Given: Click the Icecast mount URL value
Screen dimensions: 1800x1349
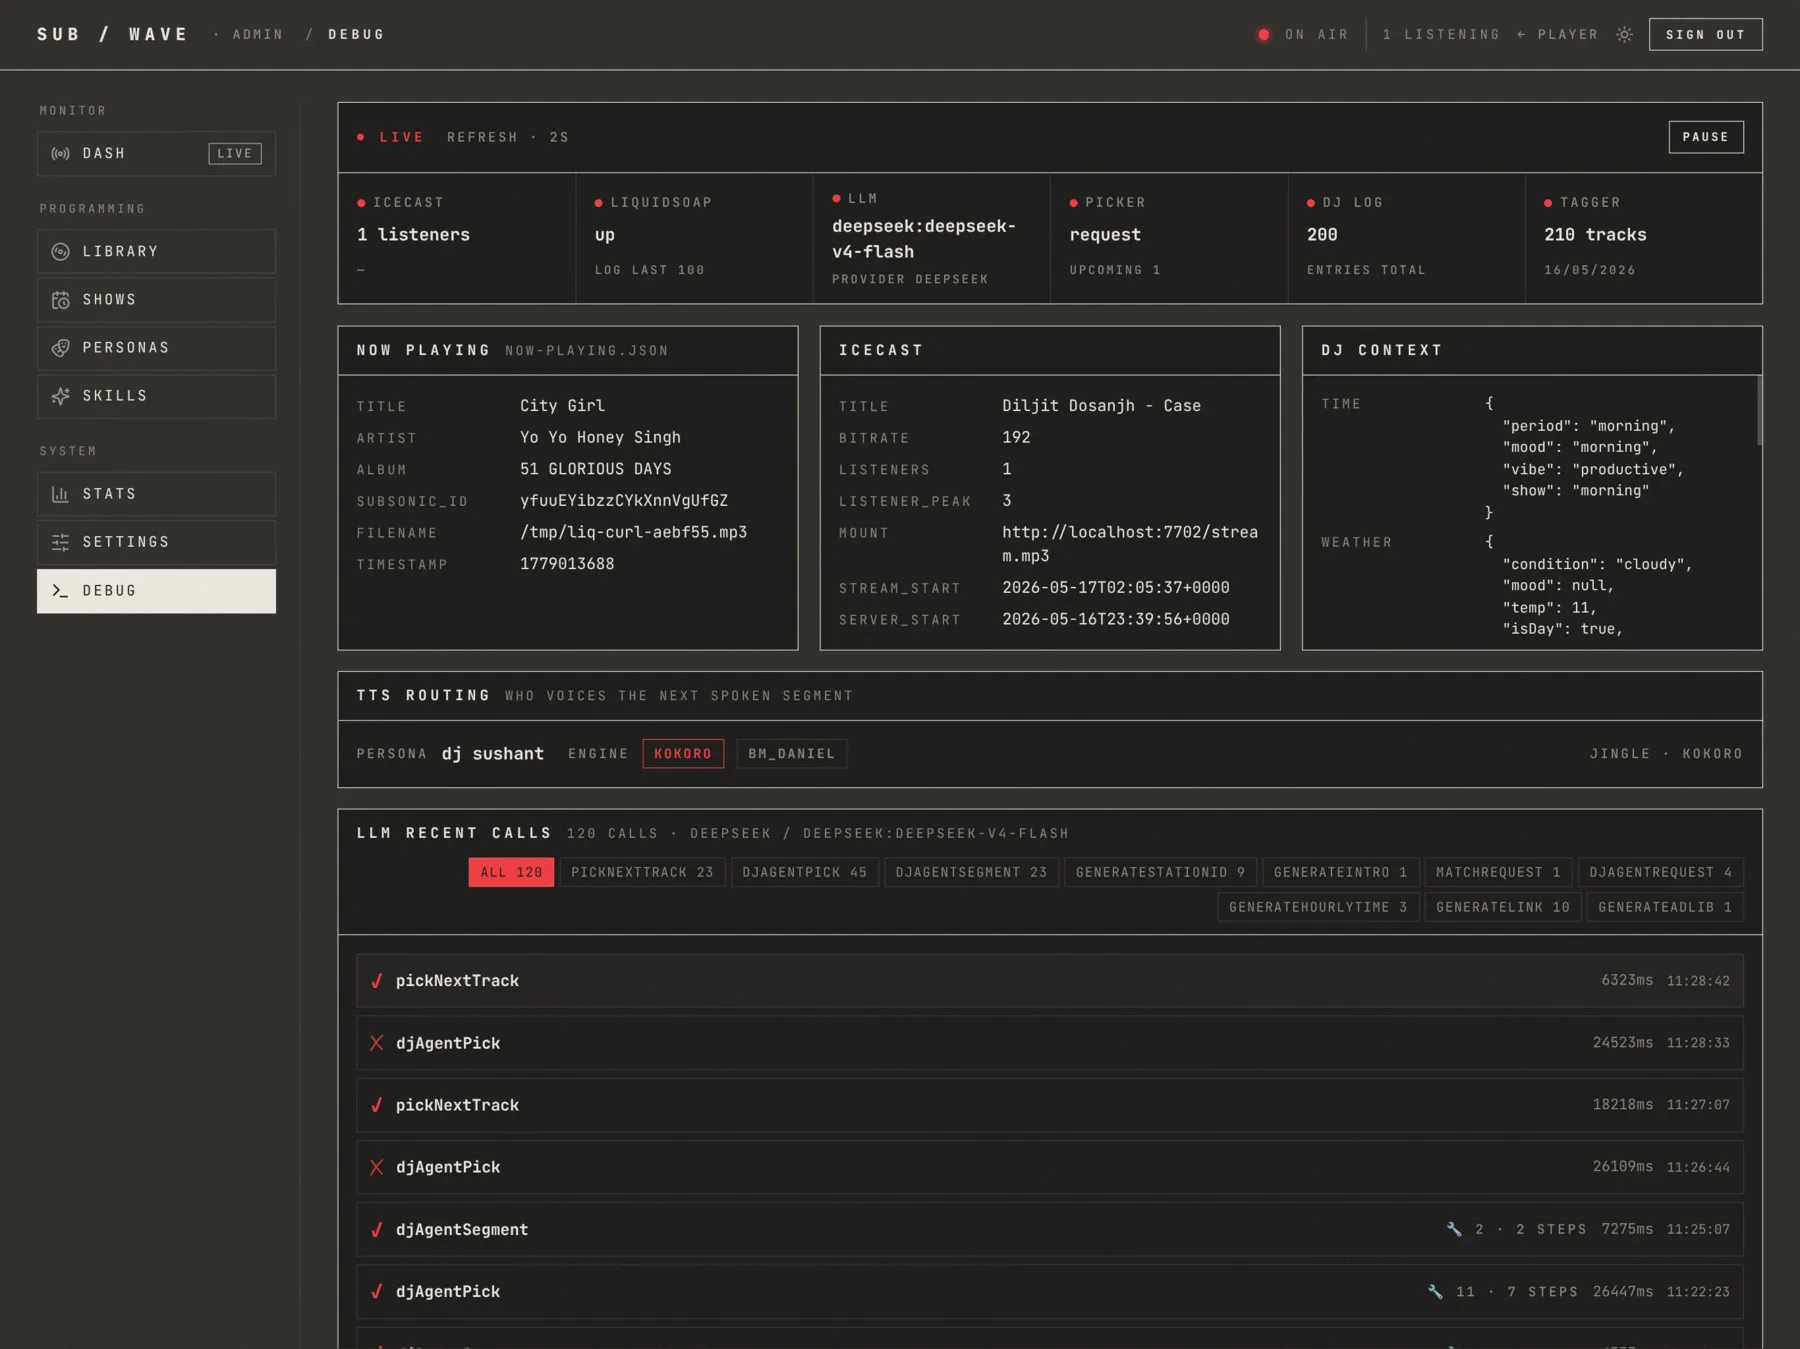Looking at the screenshot, I should [x=1130, y=544].
